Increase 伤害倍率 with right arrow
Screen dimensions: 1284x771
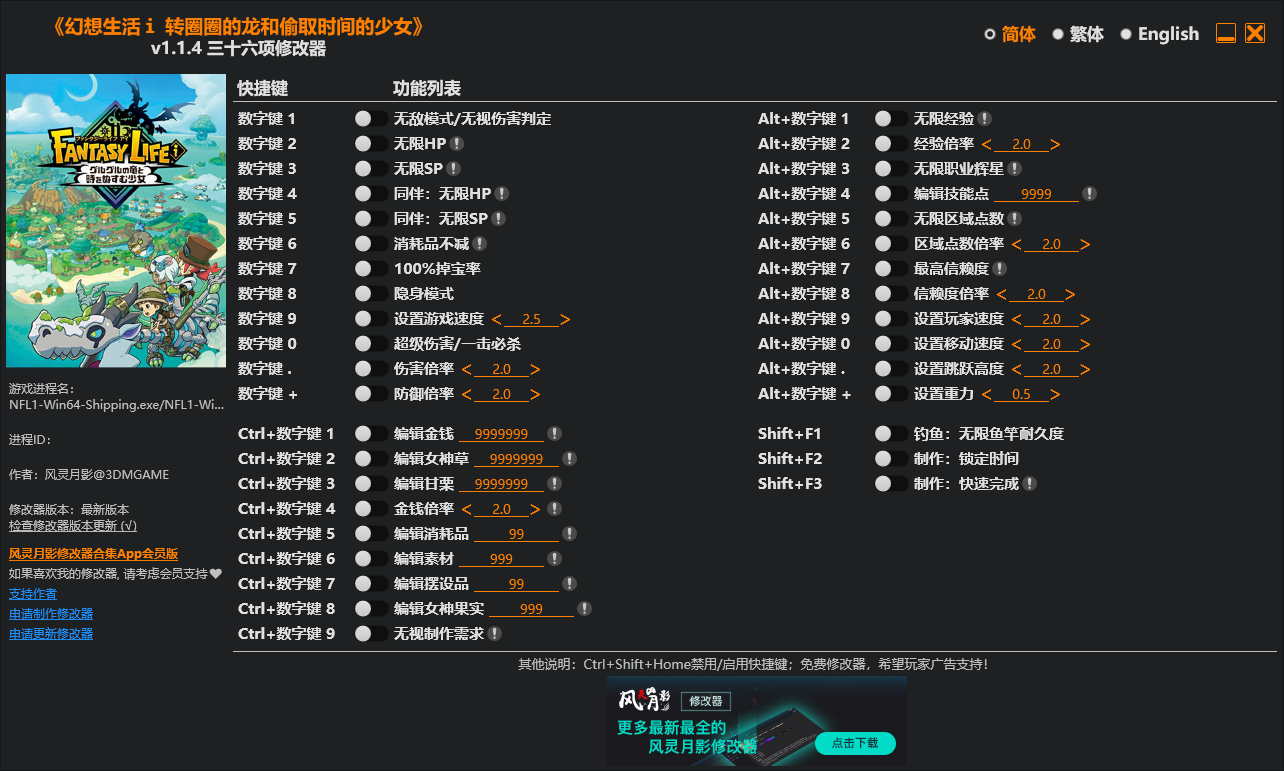pyautogui.click(x=535, y=370)
